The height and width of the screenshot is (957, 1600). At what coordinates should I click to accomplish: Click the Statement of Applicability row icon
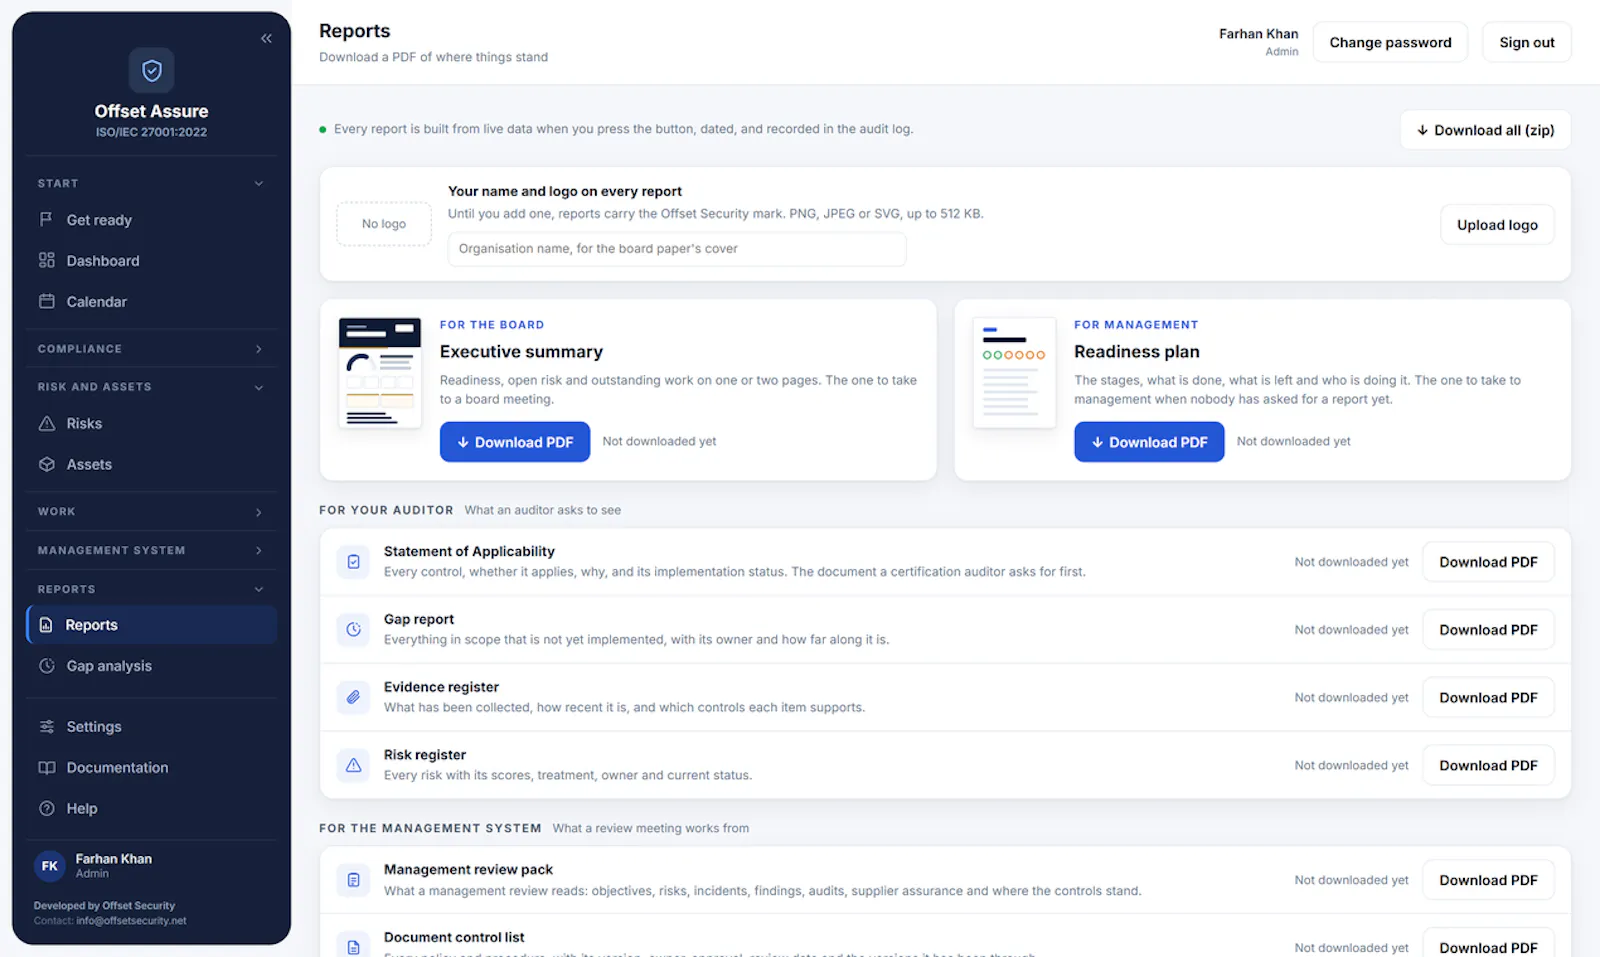pos(353,562)
